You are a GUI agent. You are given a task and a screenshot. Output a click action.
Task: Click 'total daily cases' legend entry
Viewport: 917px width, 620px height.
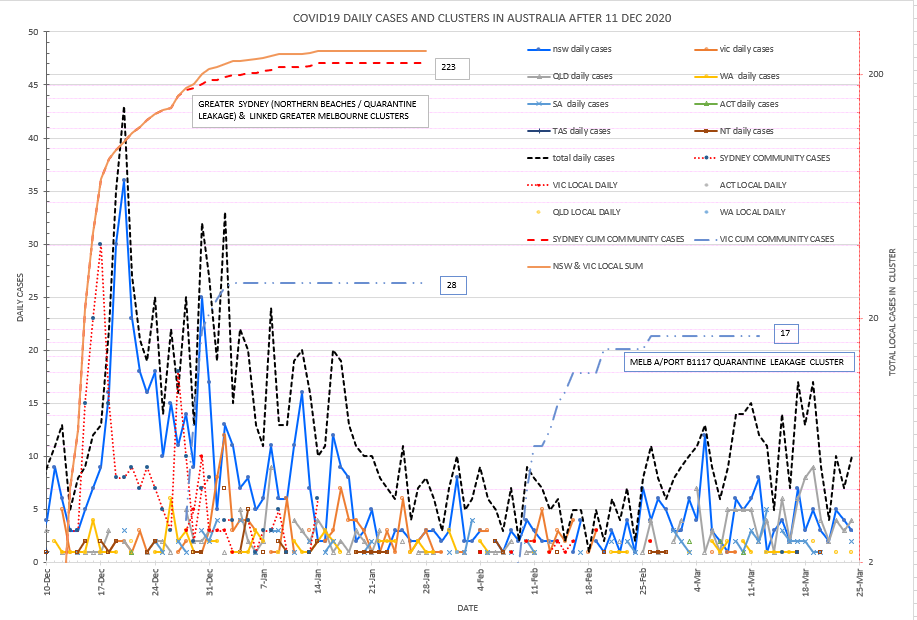click(571, 158)
